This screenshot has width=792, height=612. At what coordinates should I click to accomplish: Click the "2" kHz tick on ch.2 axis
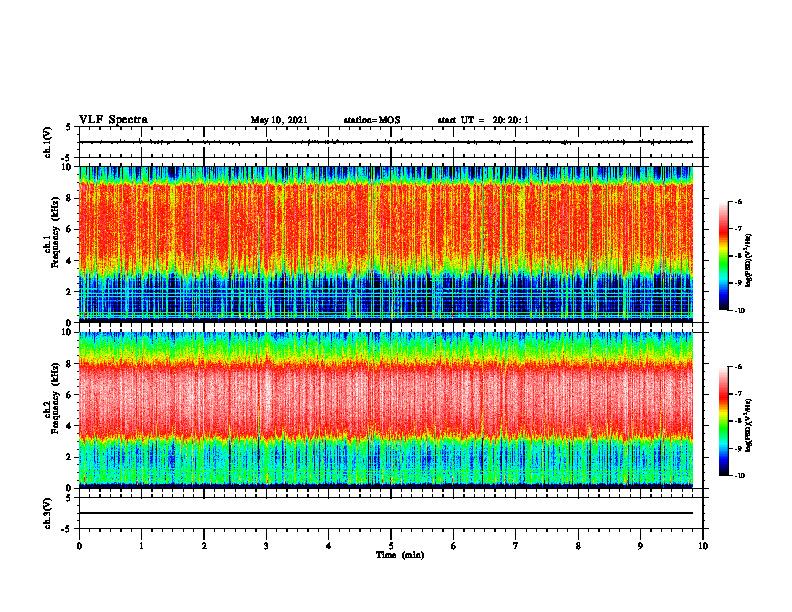point(69,457)
